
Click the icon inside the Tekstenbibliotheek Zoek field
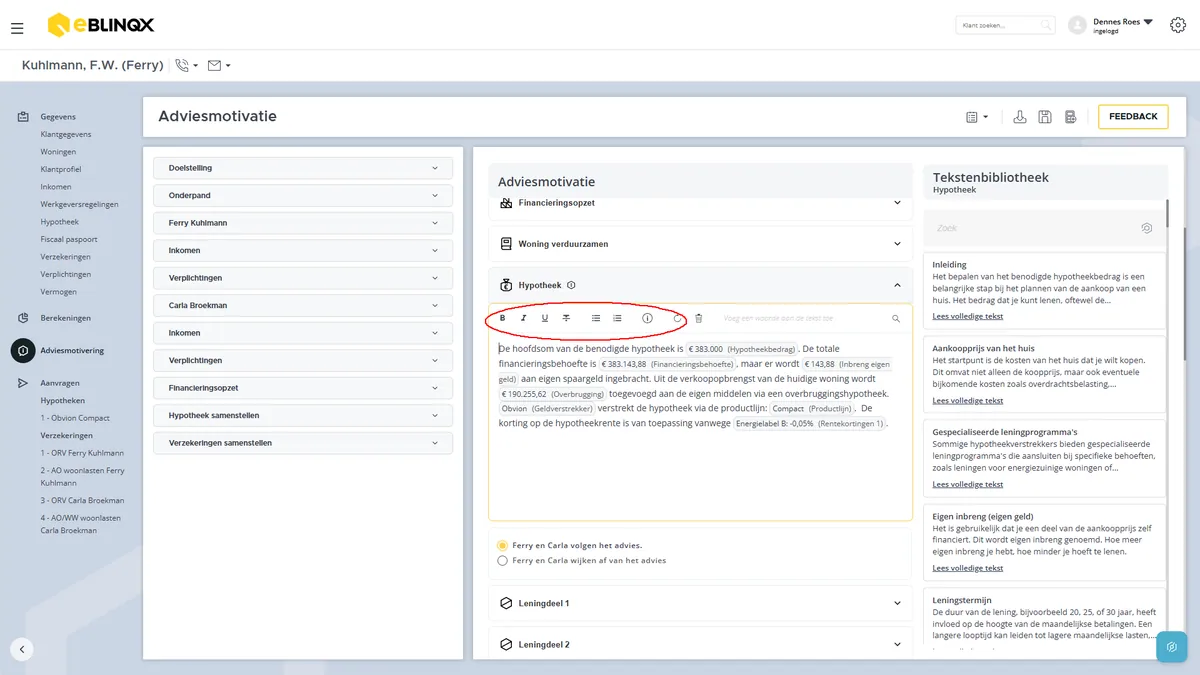[1146, 228]
